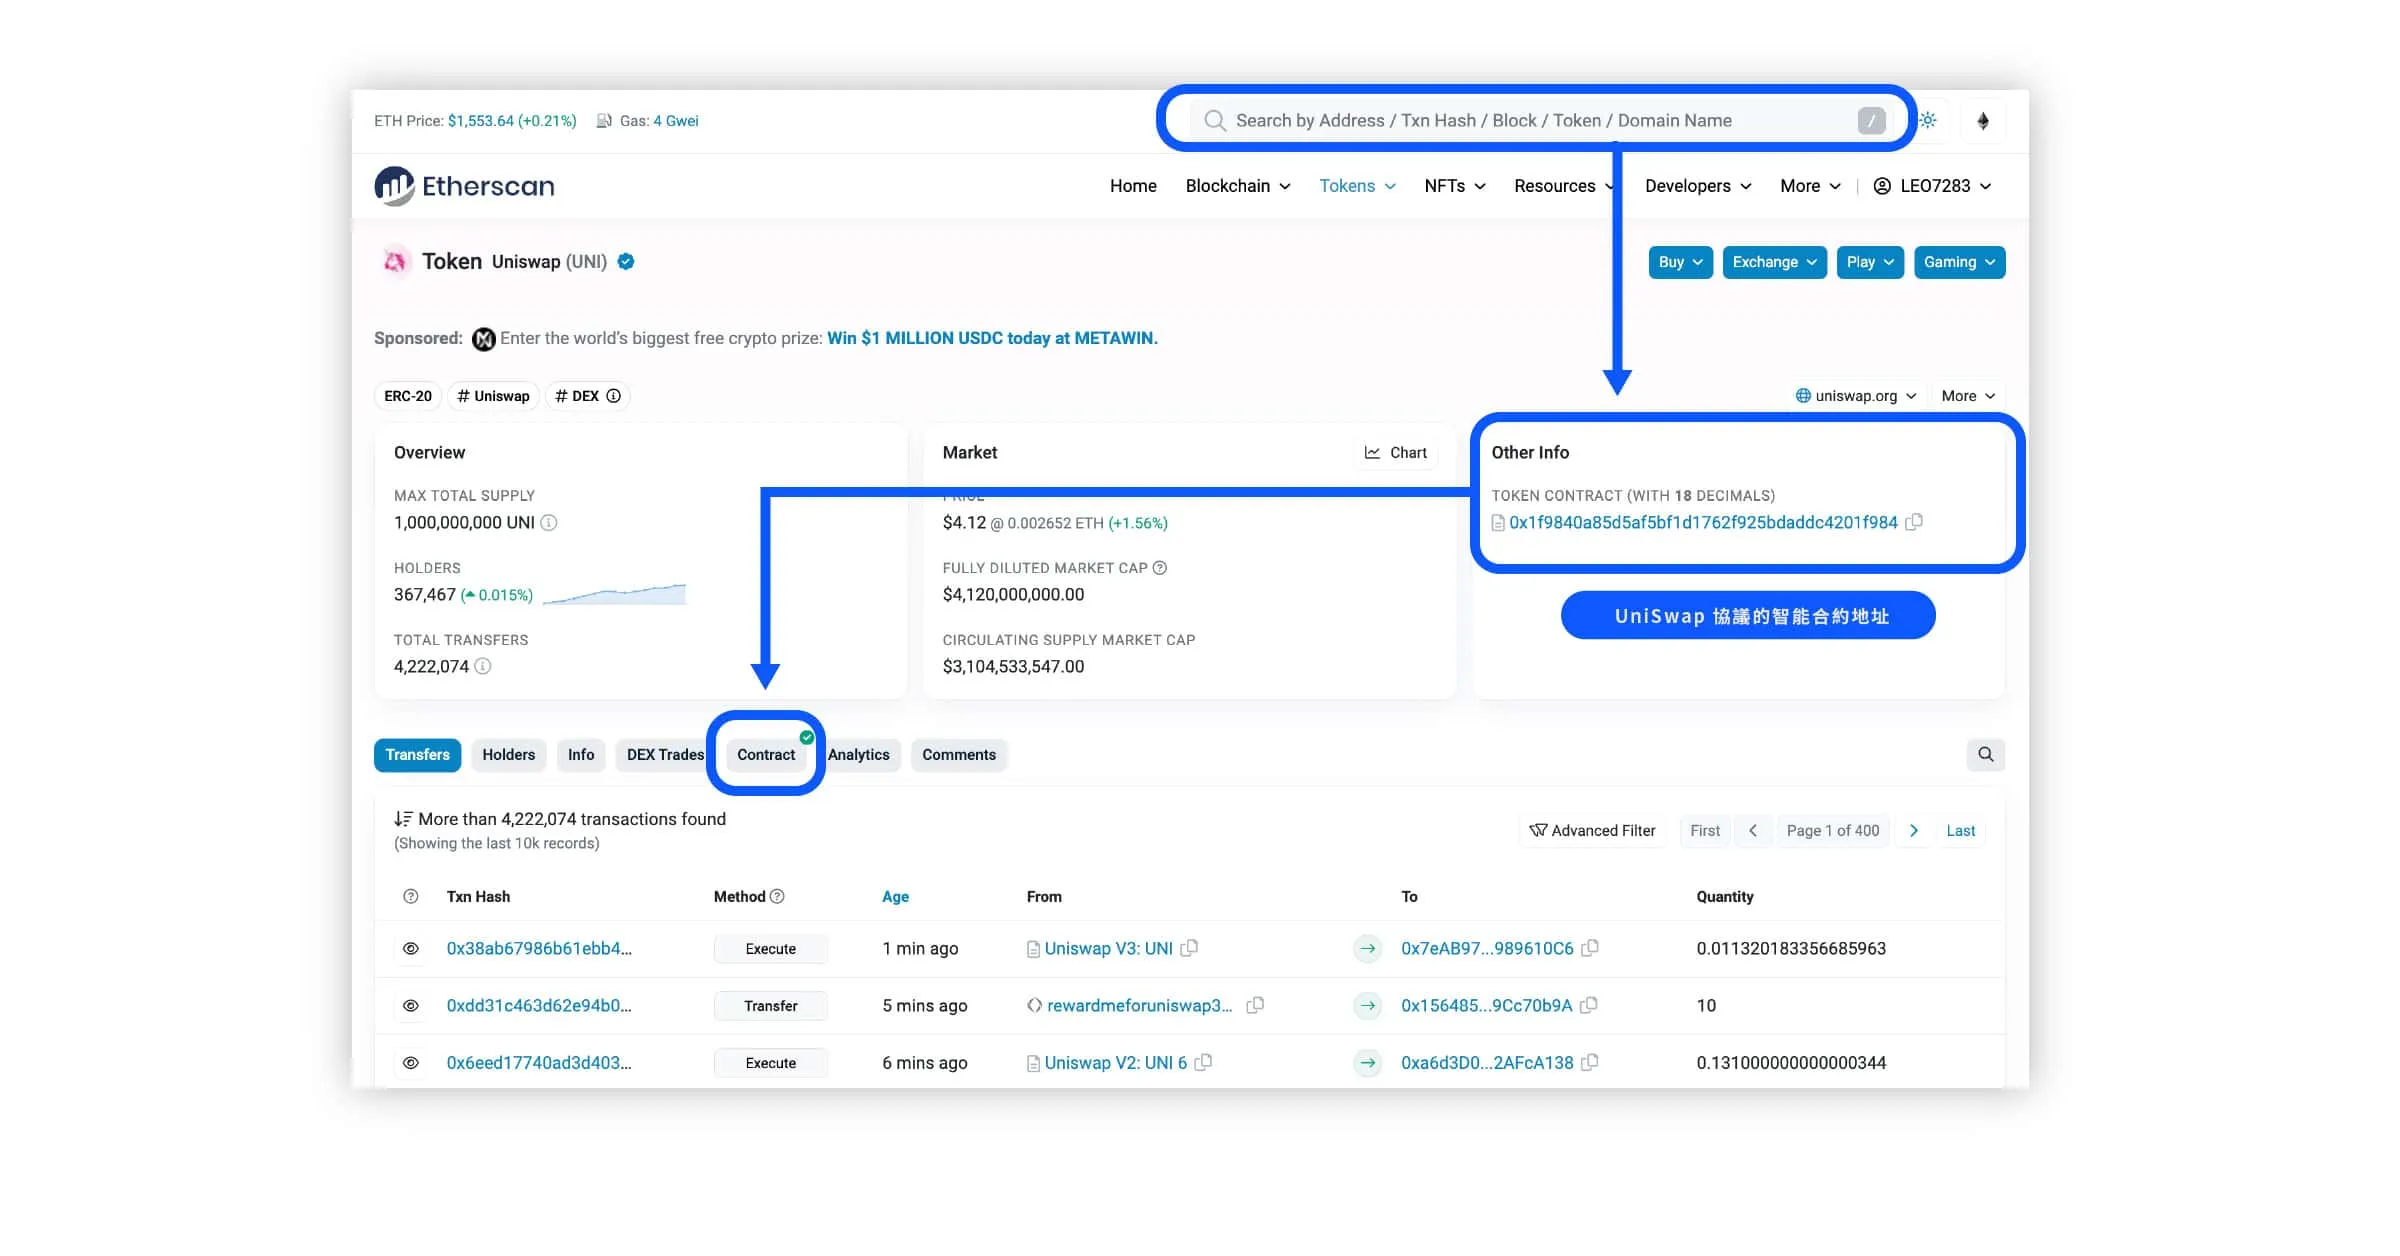Open the LEO7283 account dropdown
Viewport: 2400px width, 1256px height.
click(x=1932, y=186)
